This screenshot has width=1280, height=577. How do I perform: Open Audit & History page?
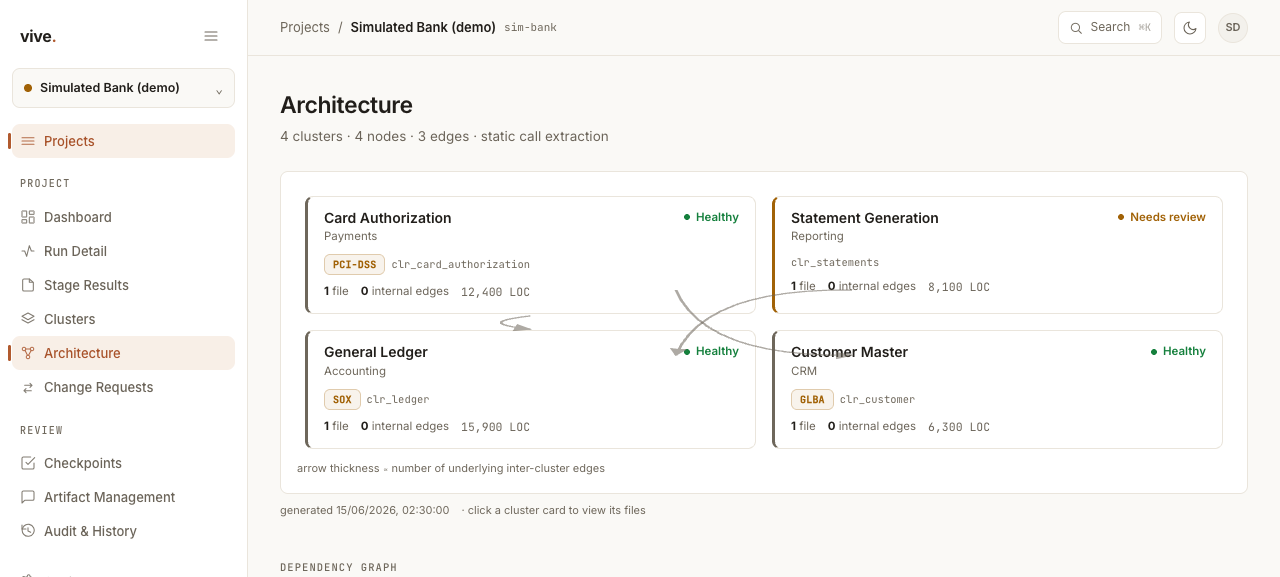123,531
